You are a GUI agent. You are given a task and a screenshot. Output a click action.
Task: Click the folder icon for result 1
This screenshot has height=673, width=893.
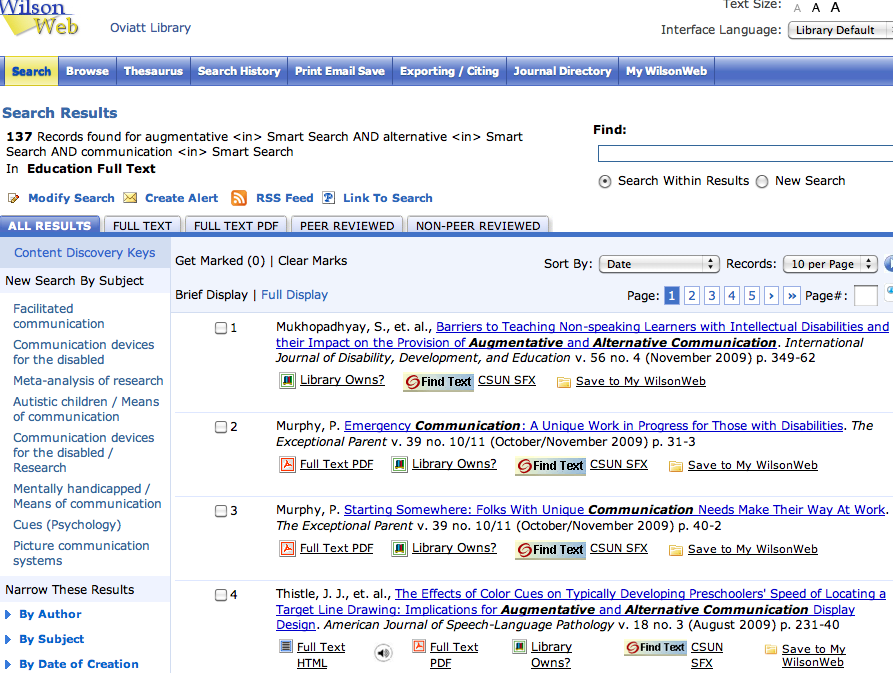[x=564, y=382]
